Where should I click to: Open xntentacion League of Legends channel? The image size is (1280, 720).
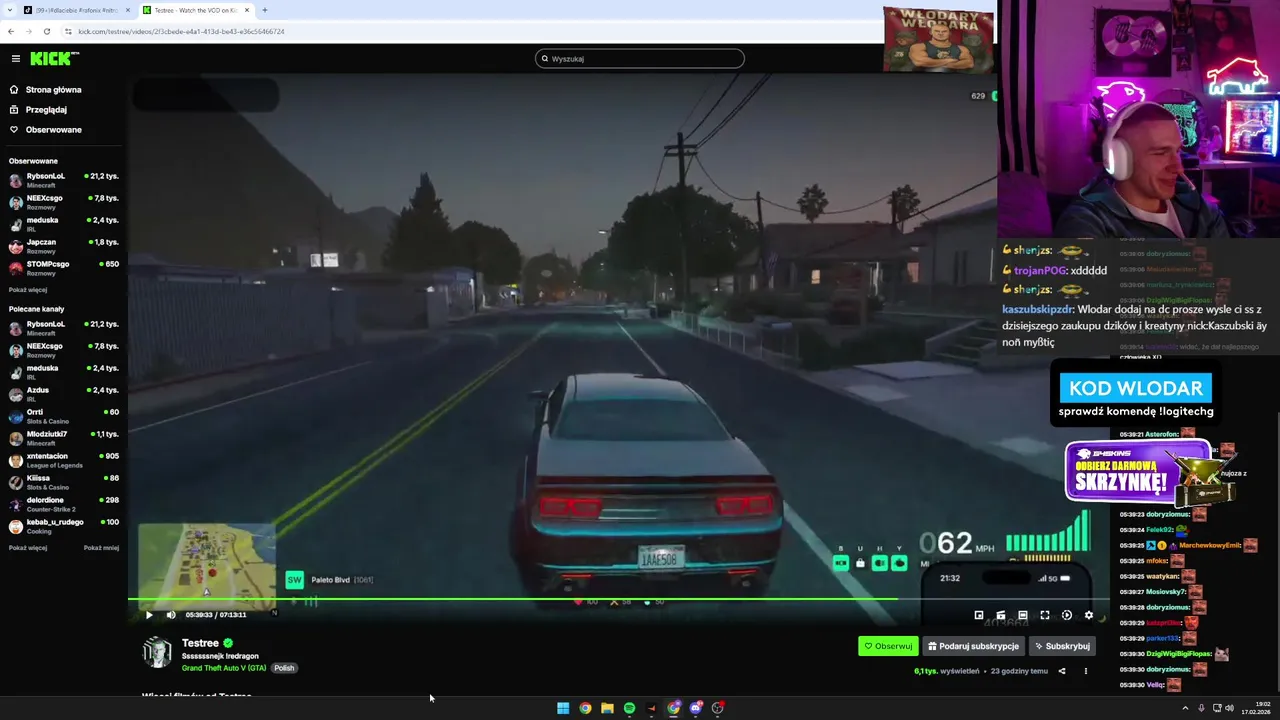click(x=63, y=460)
